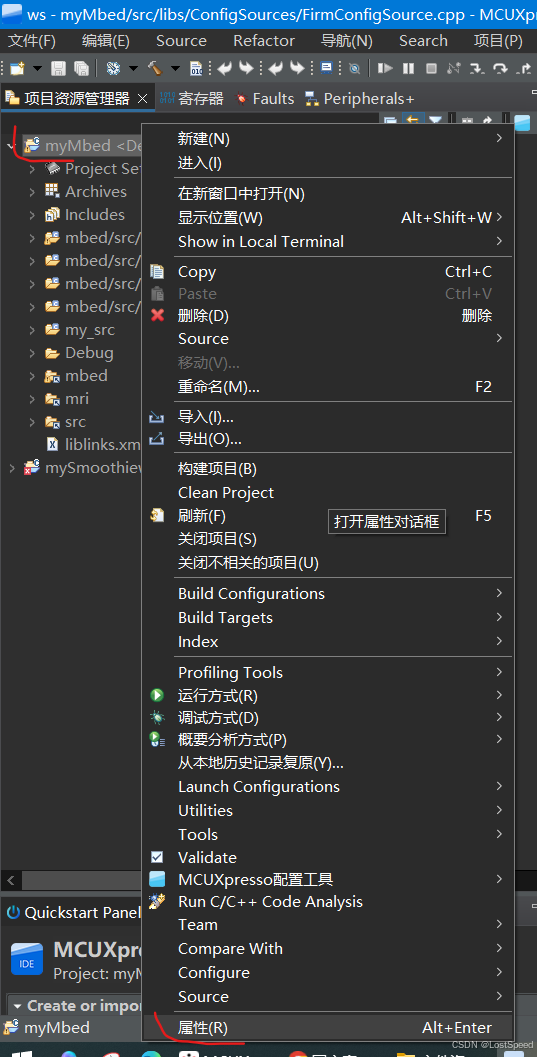
Task: Open the Search menu
Action: [423, 40]
